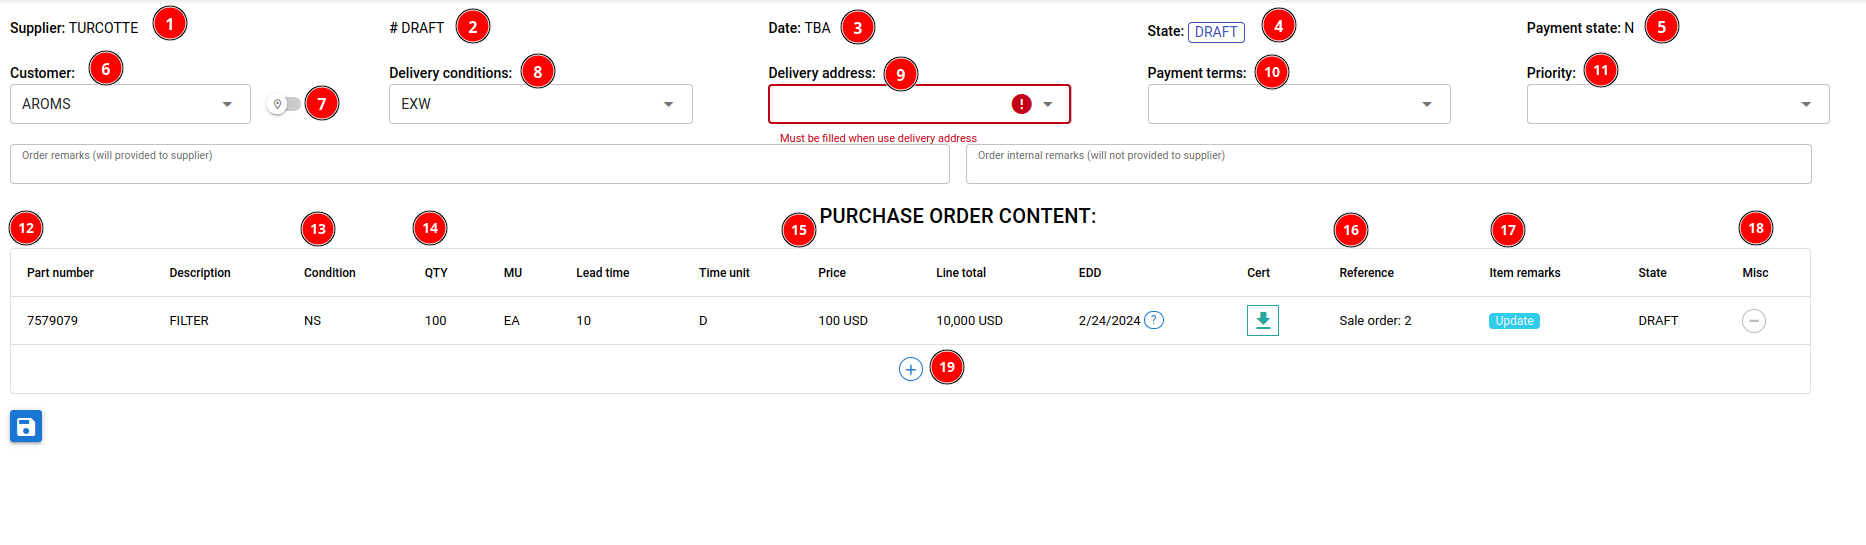This screenshot has width=1866, height=545.
Task: Click the Update item remarks button
Action: (1514, 321)
